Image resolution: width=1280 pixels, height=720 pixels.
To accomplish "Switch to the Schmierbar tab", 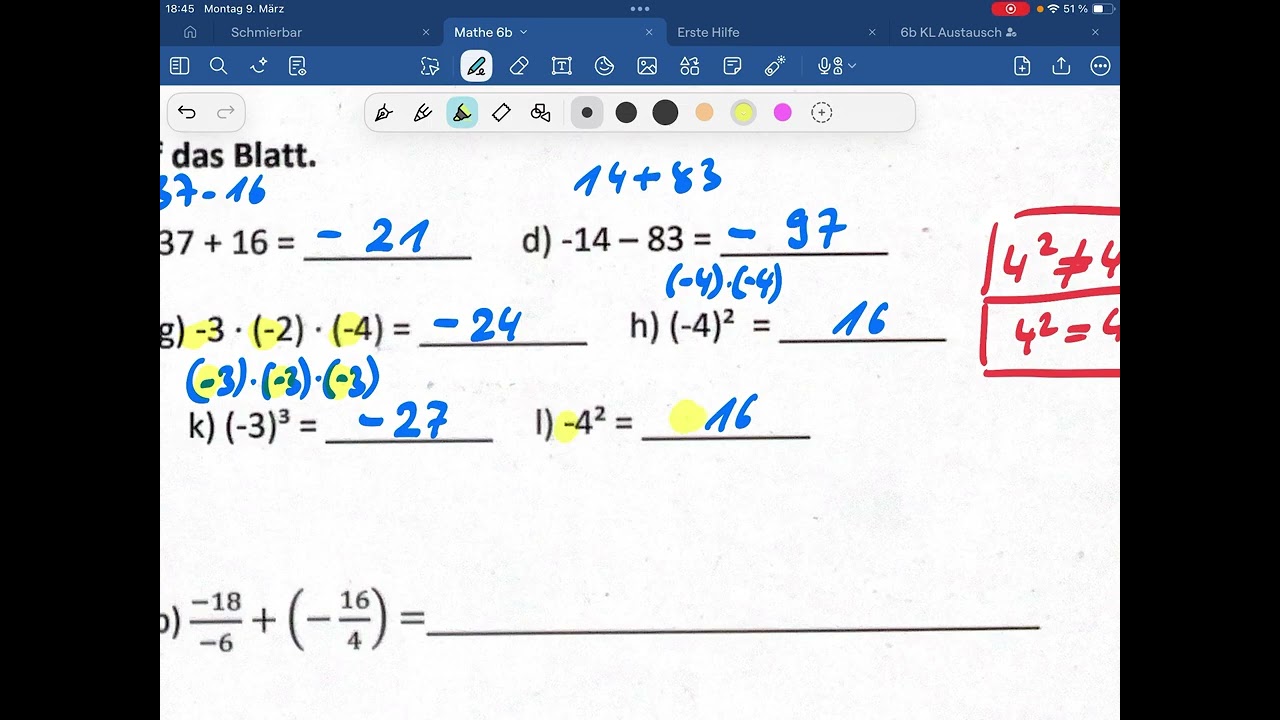I will 266,32.
